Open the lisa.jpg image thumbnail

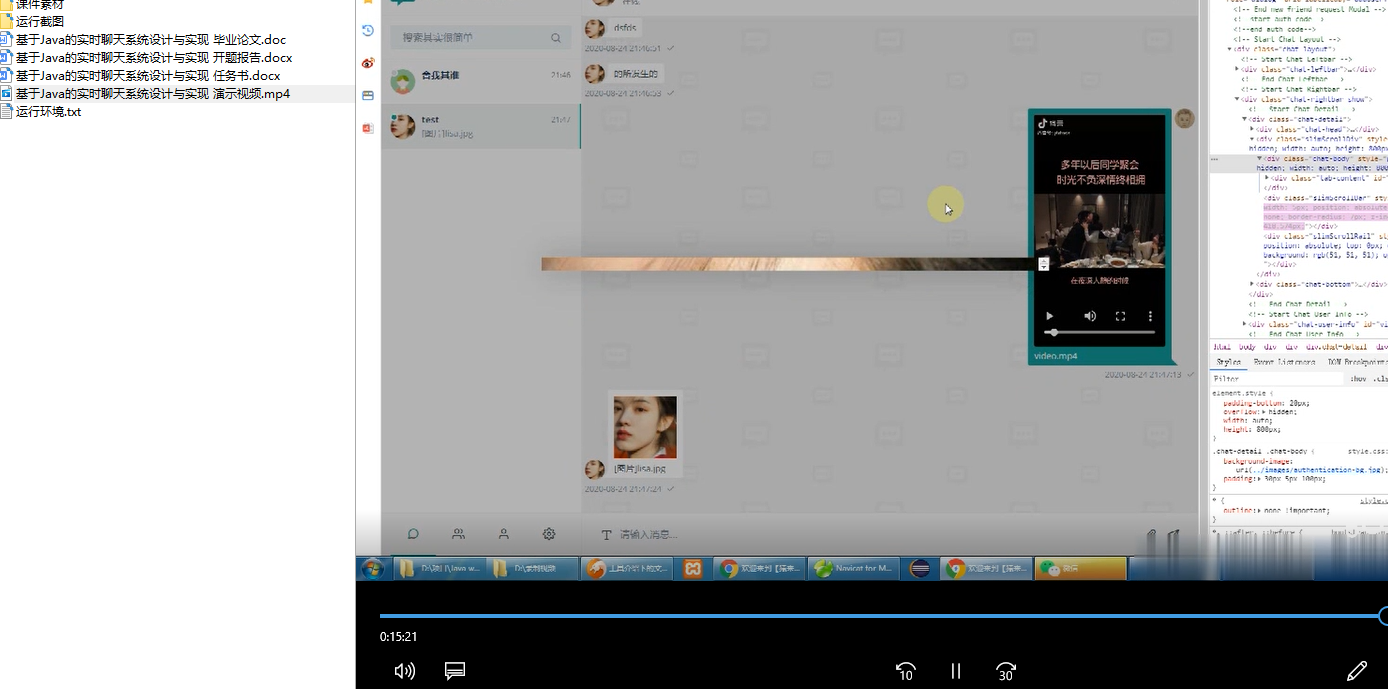pyautogui.click(x=645, y=428)
